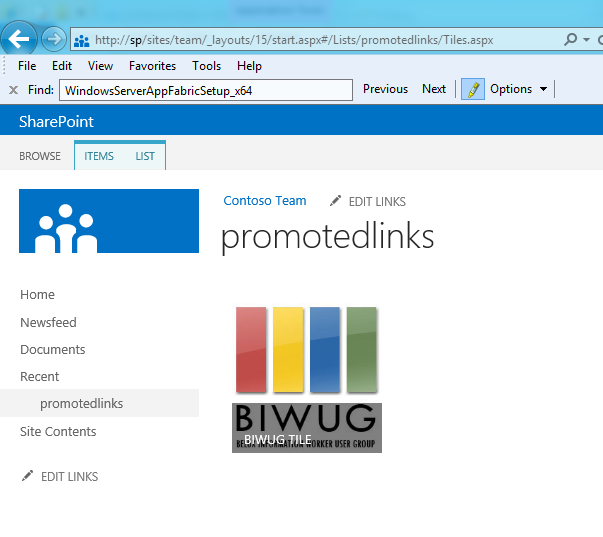Close the Find bar
This screenshot has height=537, width=603.
[13, 90]
